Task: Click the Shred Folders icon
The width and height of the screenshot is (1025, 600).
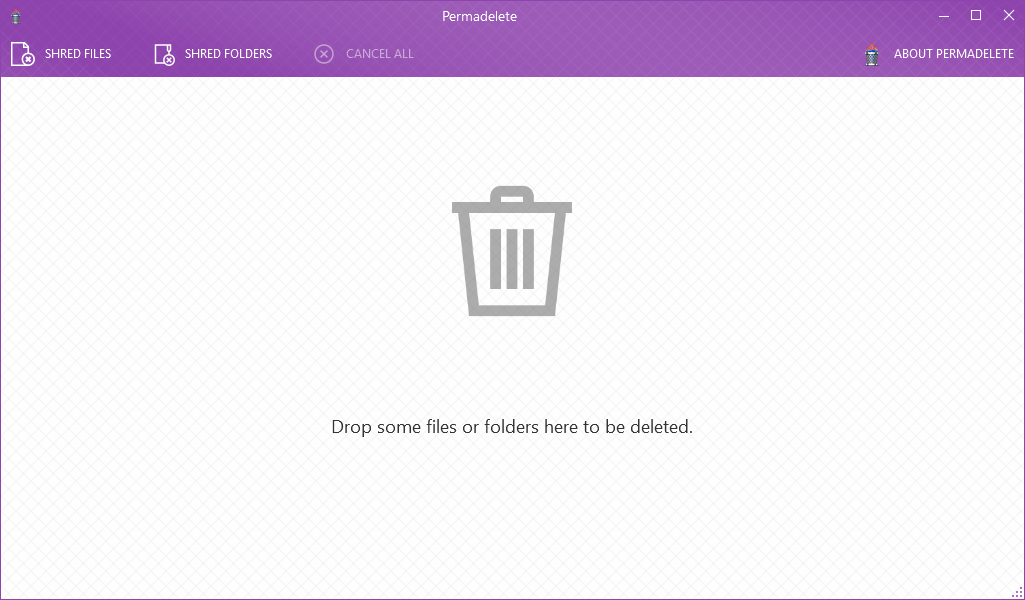Action: [x=164, y=54]
